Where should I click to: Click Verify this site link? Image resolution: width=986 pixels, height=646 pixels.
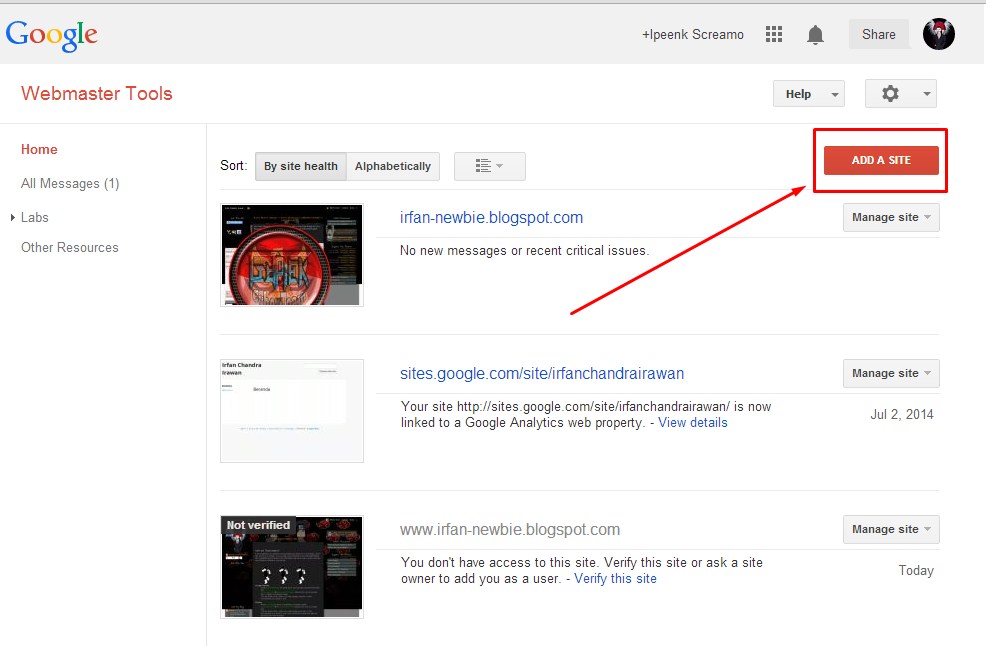615,579
